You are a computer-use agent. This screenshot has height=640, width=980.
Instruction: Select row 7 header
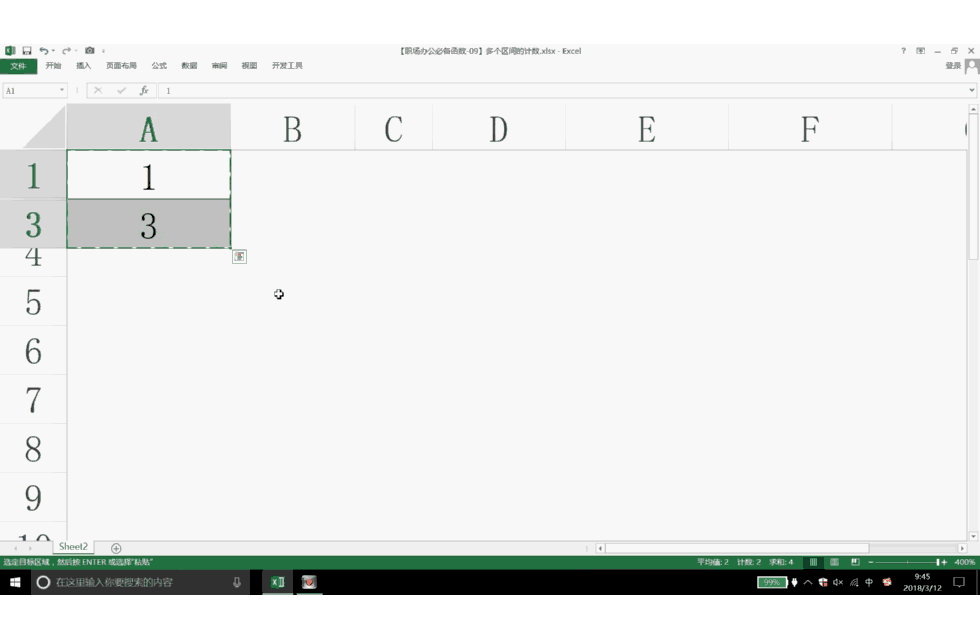coord(33,400)
